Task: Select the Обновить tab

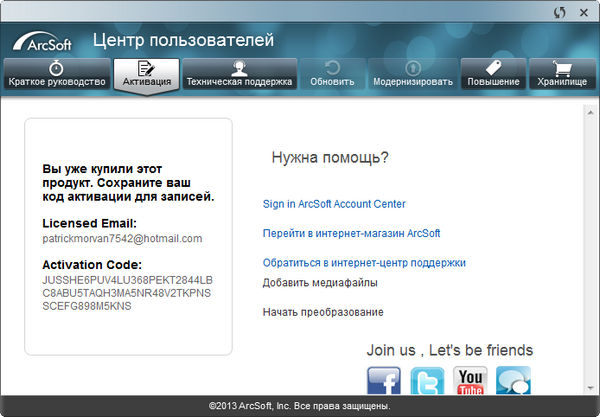Action: [331, 74]
